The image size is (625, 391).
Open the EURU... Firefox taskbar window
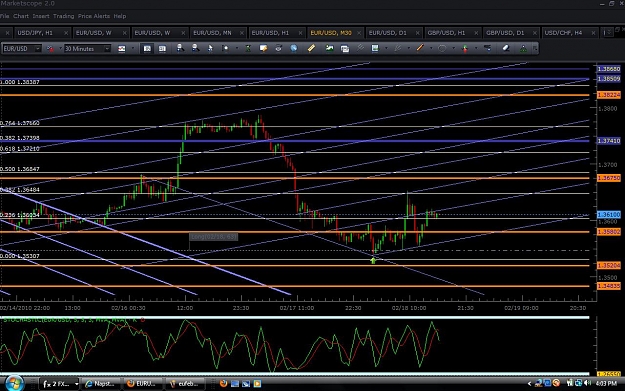pos(143,383)
